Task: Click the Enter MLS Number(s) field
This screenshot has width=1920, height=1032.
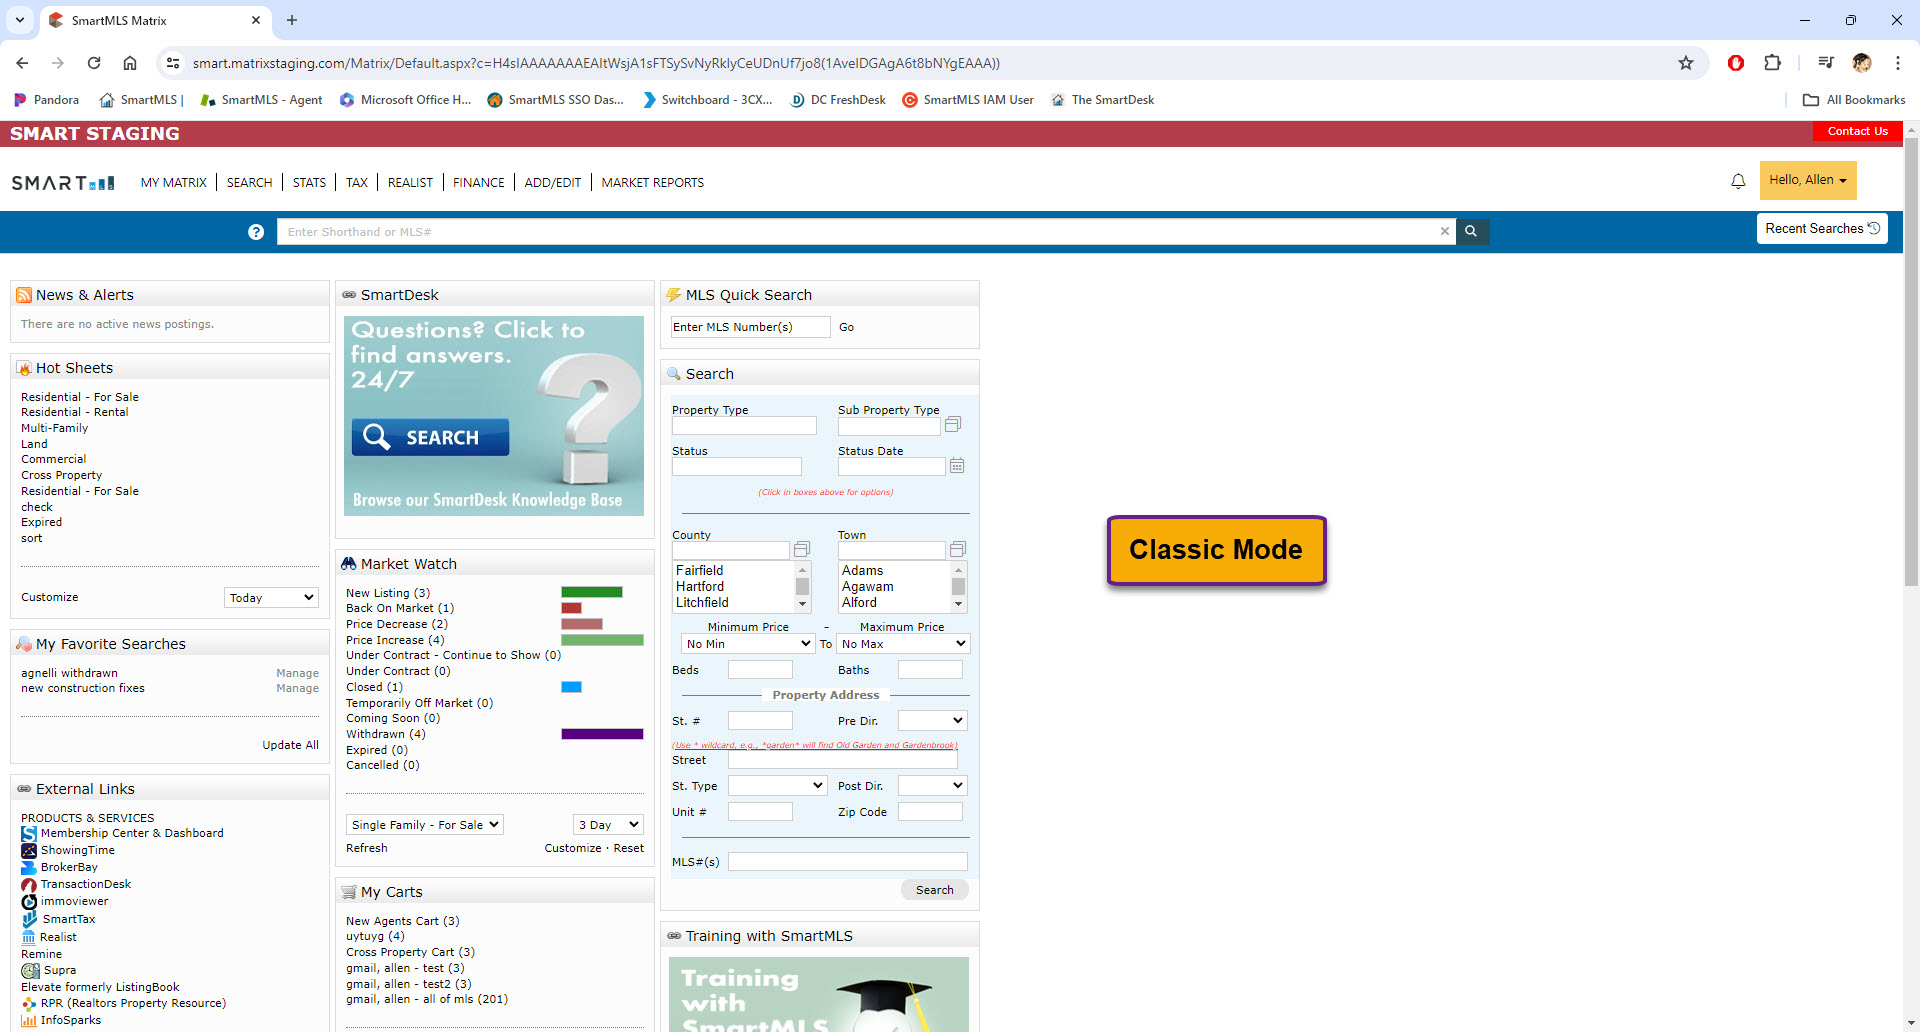Action: click(750, 327)
